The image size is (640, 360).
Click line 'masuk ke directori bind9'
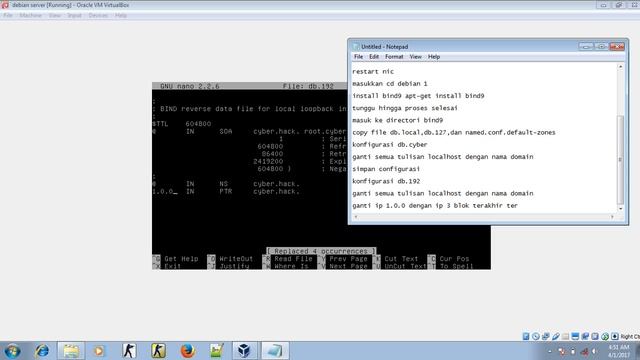tap(398, 120)
